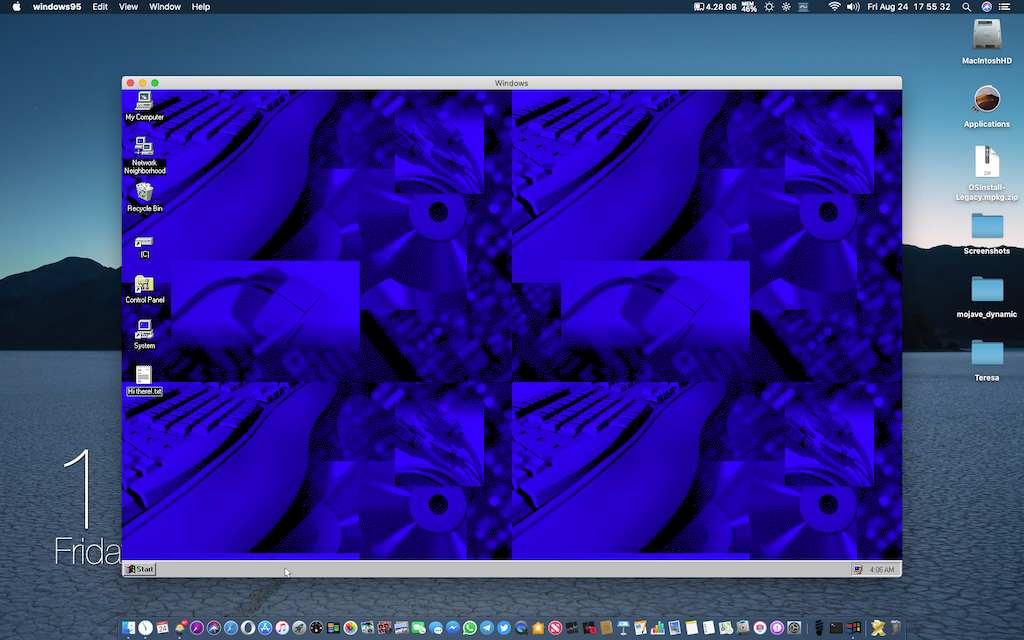
Task: Open the Photos app from the Dock
Action: [350, 628]
